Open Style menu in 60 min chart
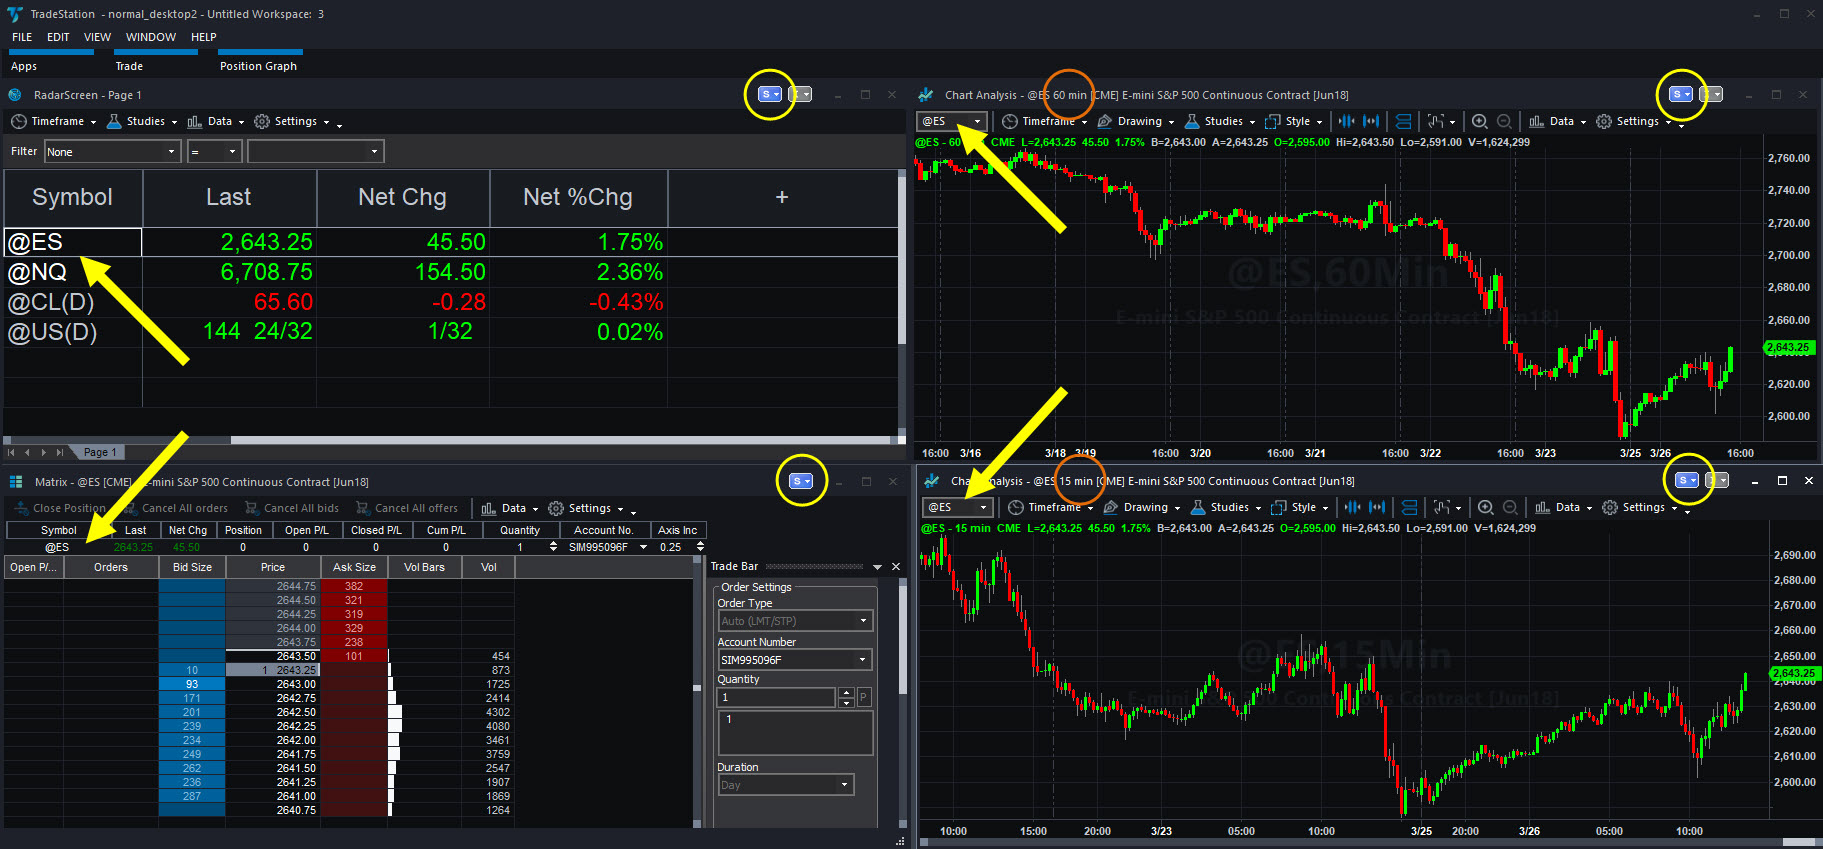 (x=1293, y=121)
